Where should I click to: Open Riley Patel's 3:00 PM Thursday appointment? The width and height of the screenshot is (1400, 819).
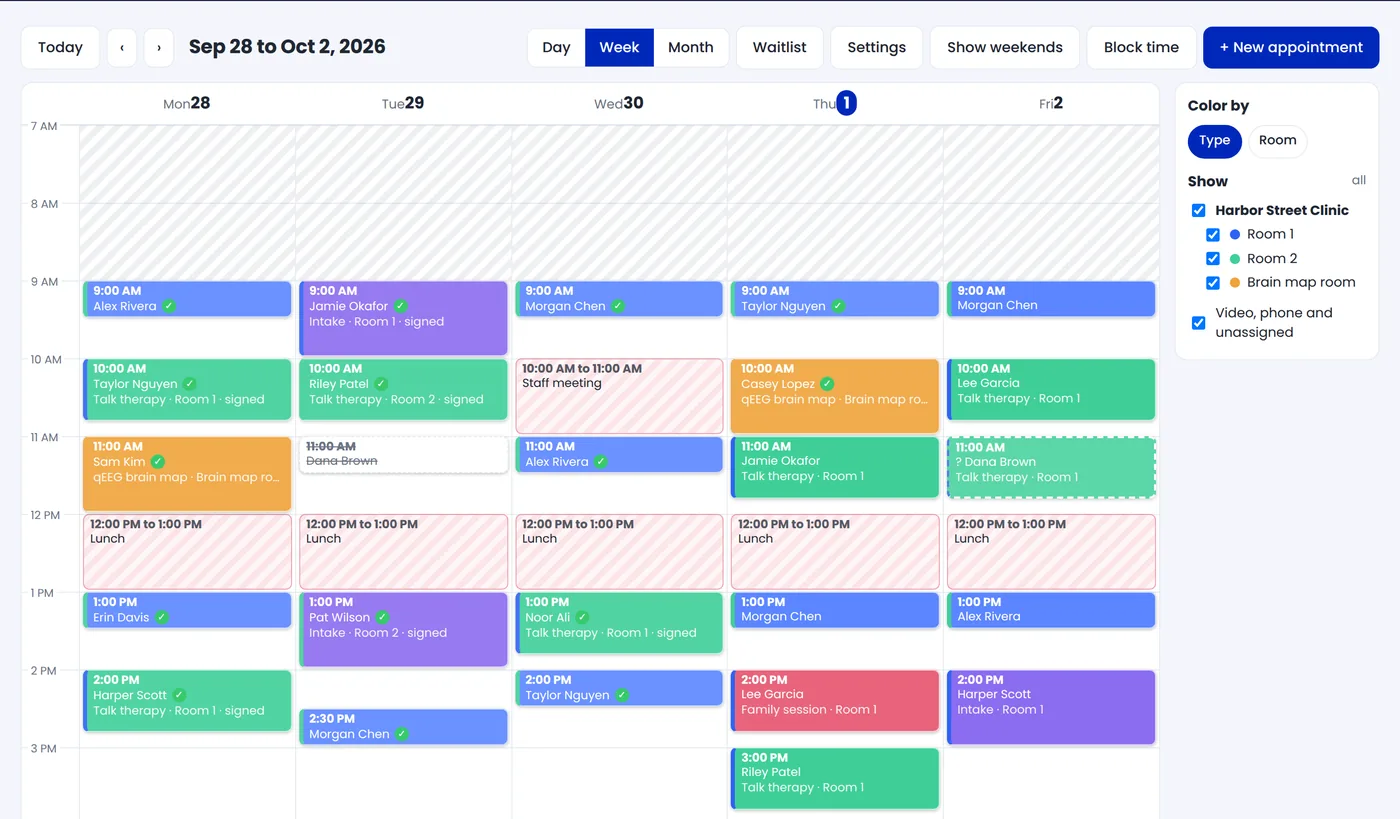click(835, 778)
